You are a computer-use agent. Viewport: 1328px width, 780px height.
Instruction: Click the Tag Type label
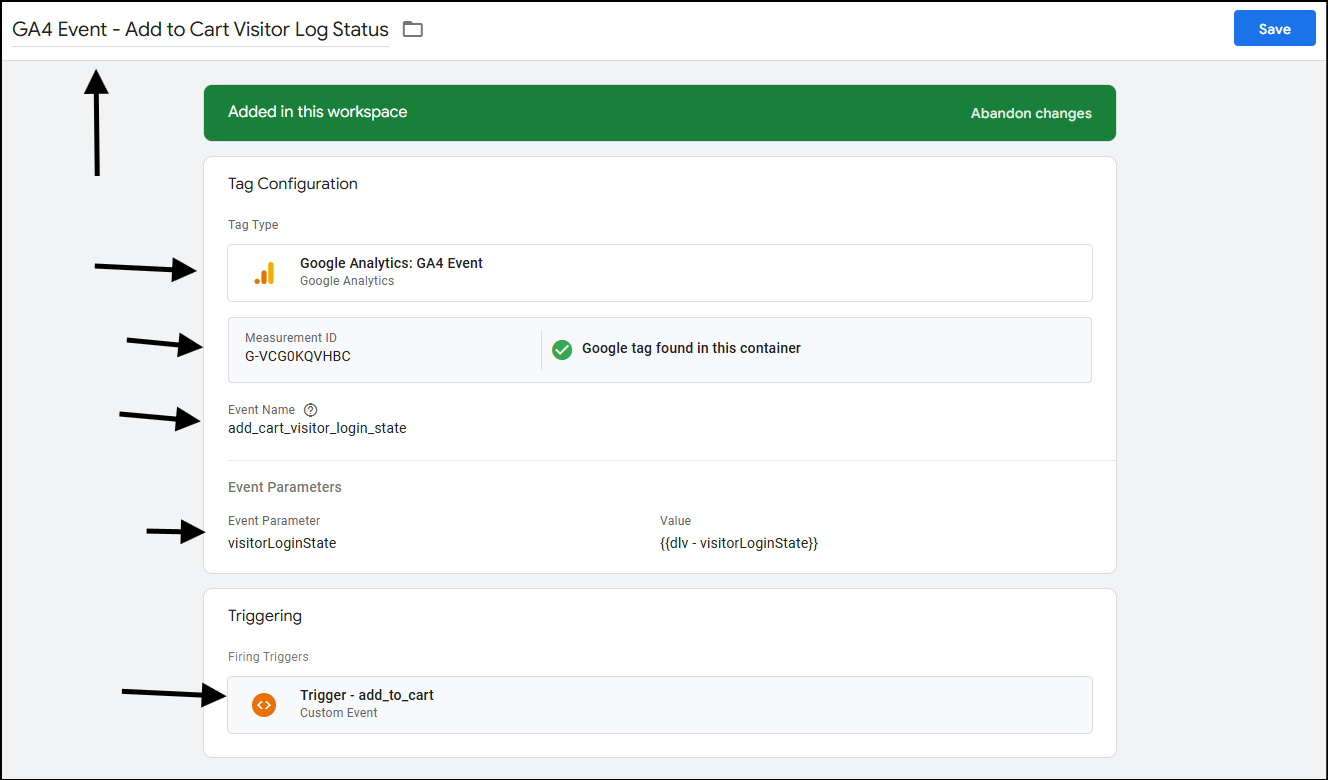(253, 225)
